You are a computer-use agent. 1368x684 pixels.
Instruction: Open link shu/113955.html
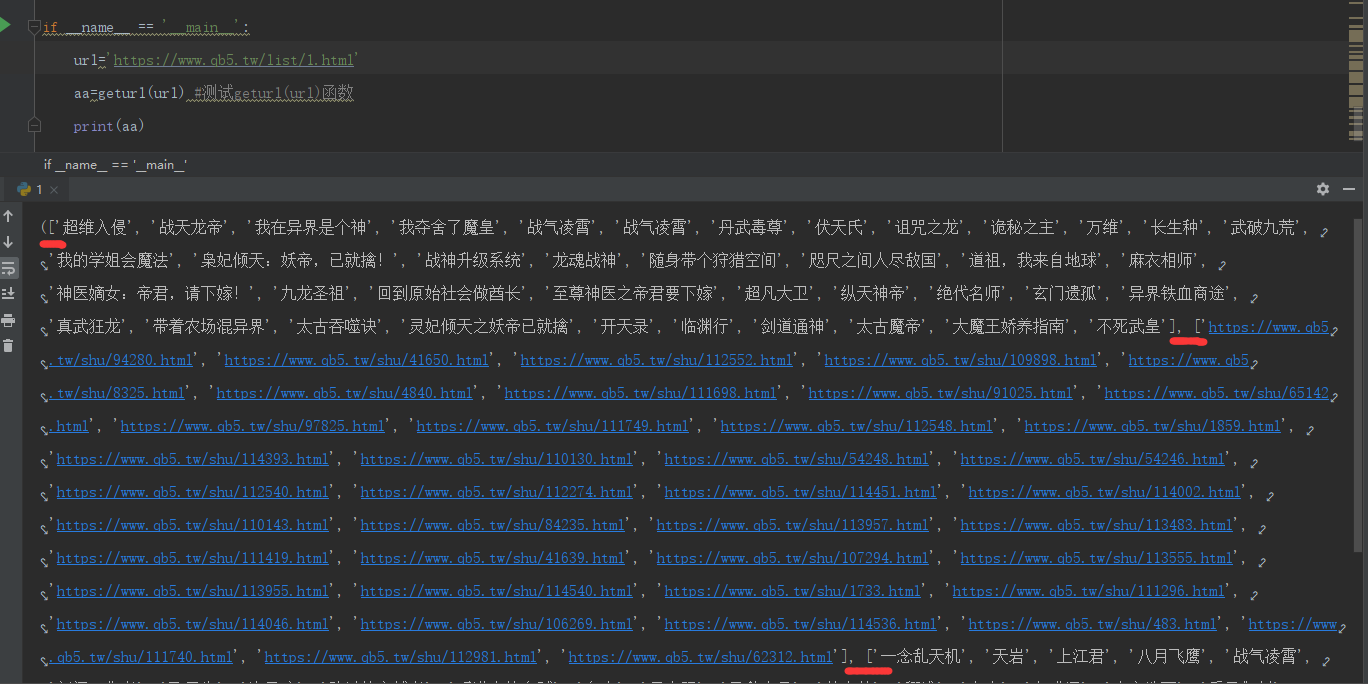[193, 591]
